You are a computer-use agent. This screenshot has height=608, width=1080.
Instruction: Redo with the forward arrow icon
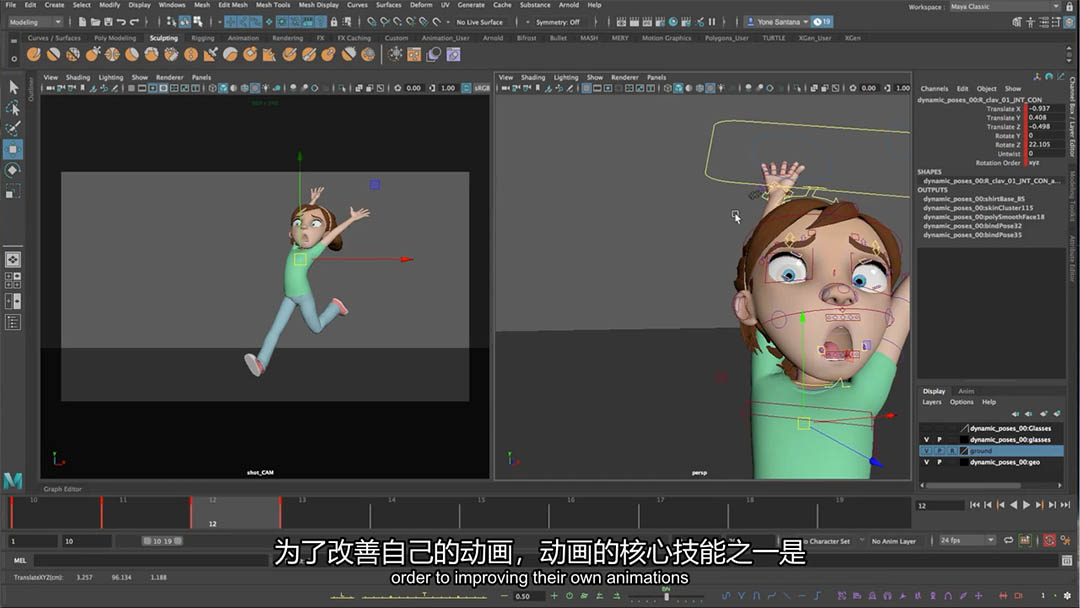(x=134, y=22)
